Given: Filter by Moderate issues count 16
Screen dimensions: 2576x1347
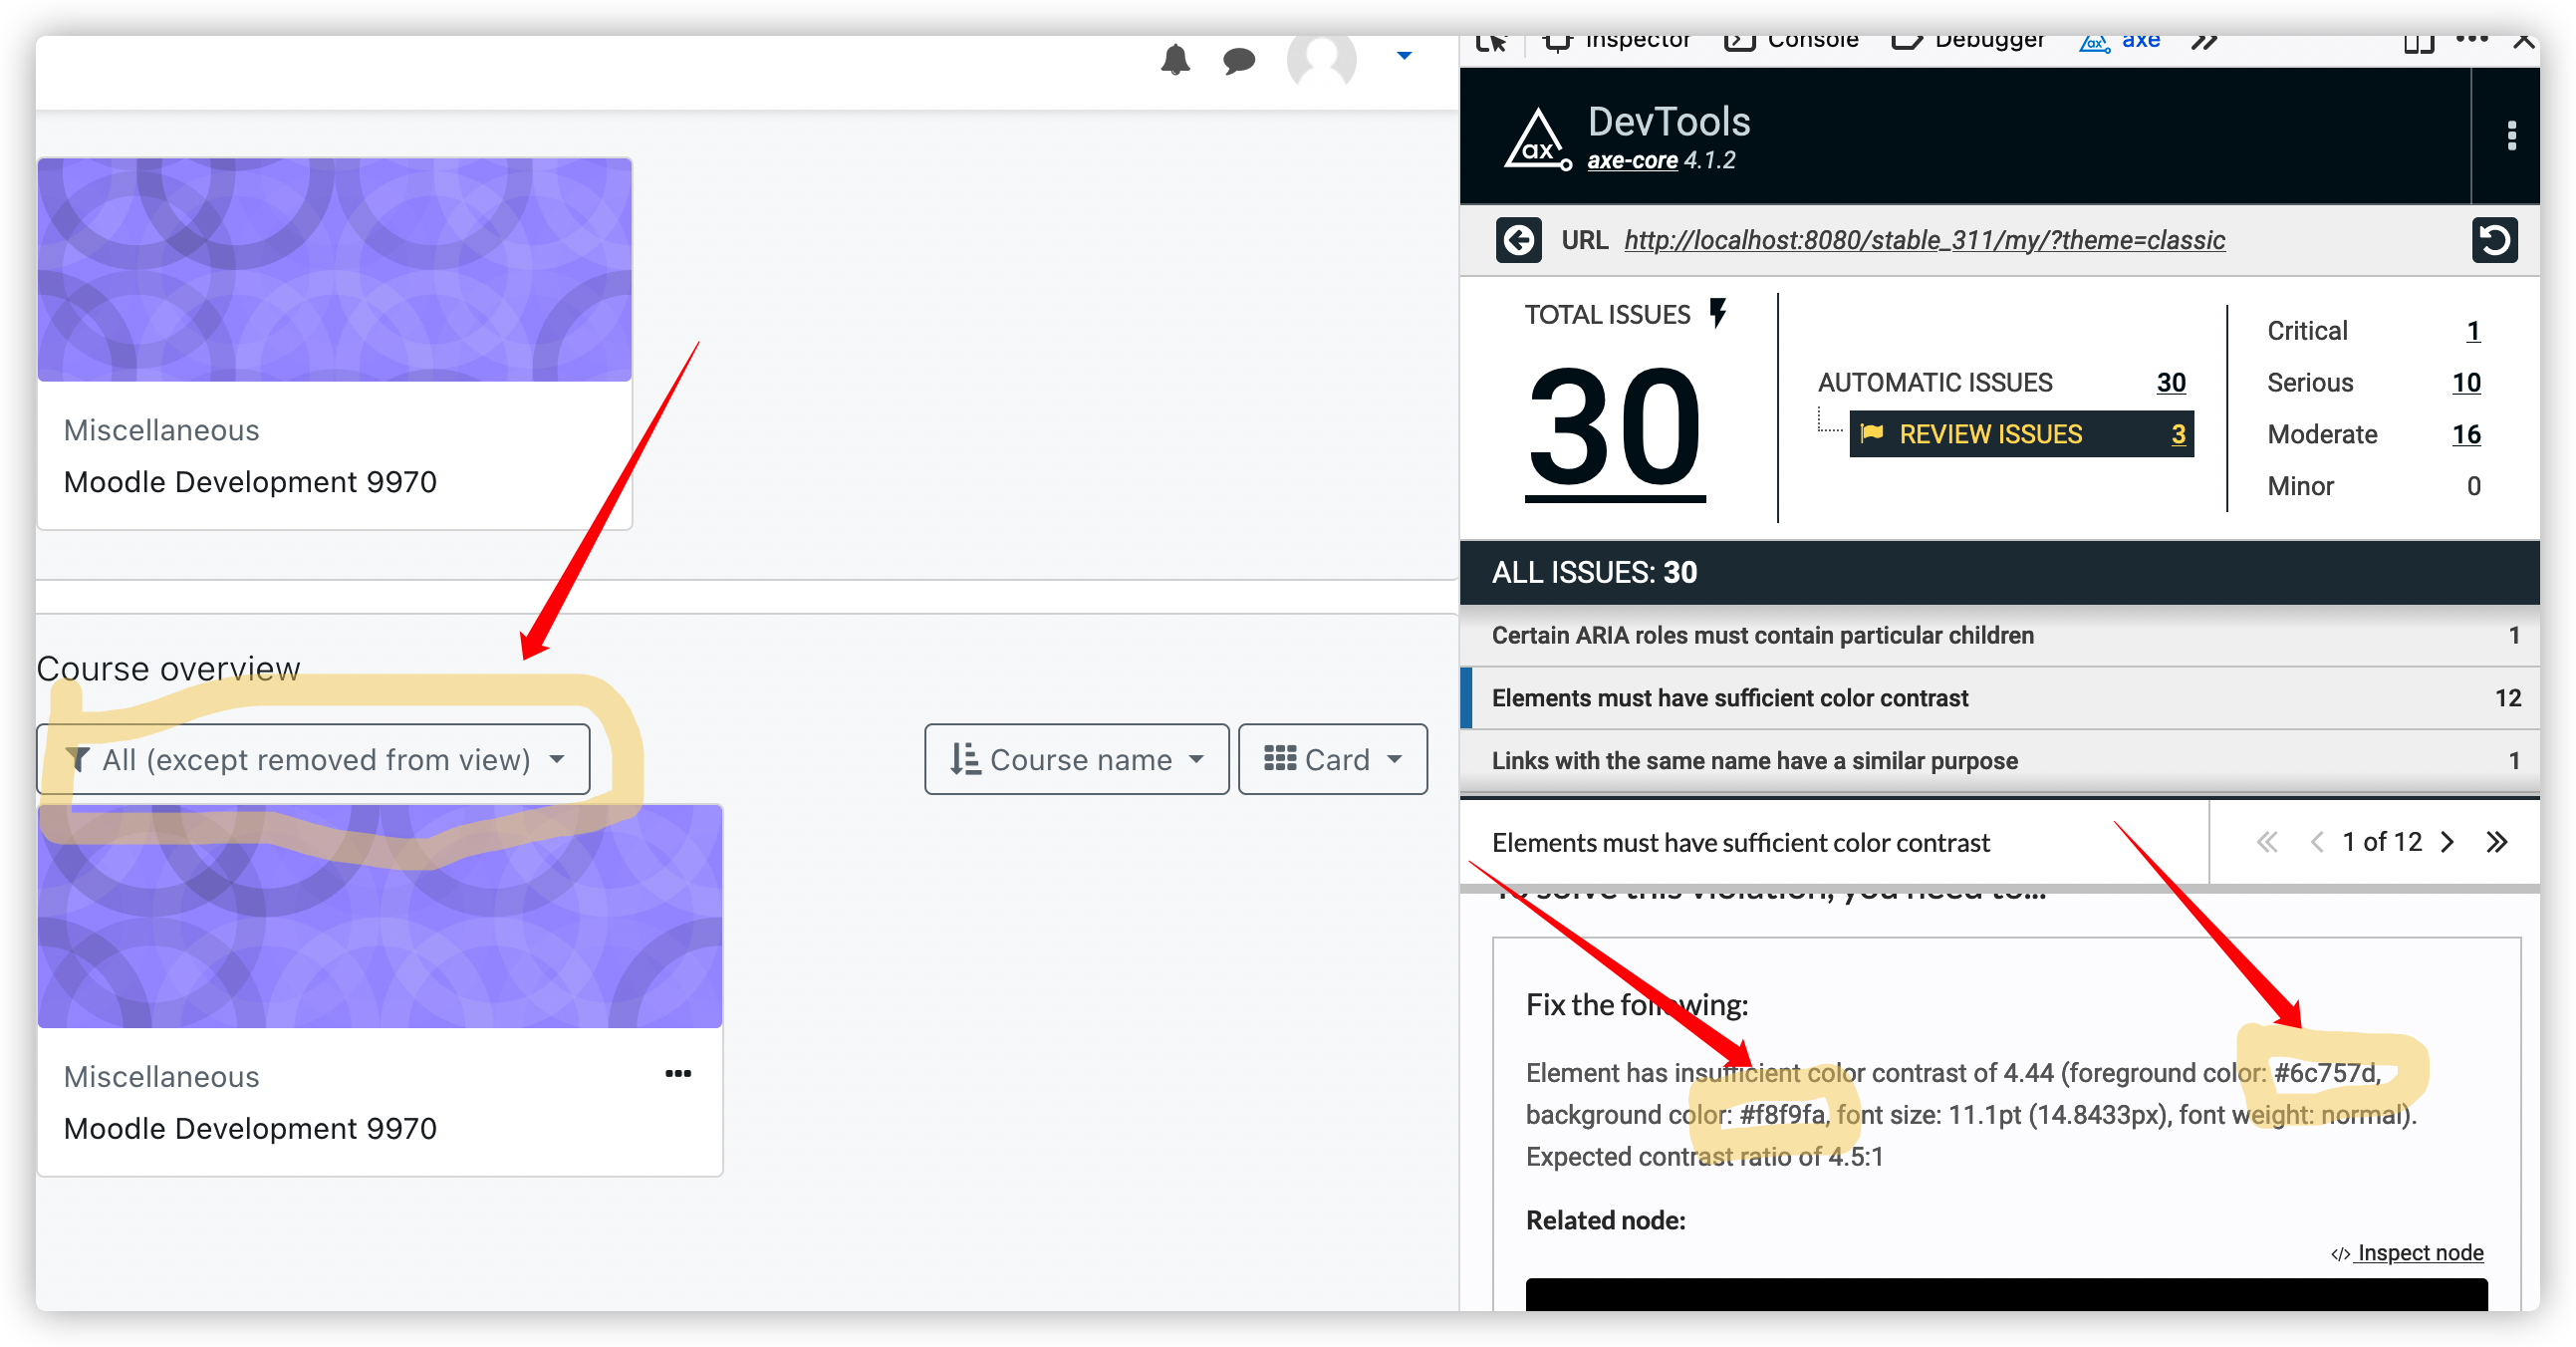Looking at the screenshot, I should (2466, 434).
